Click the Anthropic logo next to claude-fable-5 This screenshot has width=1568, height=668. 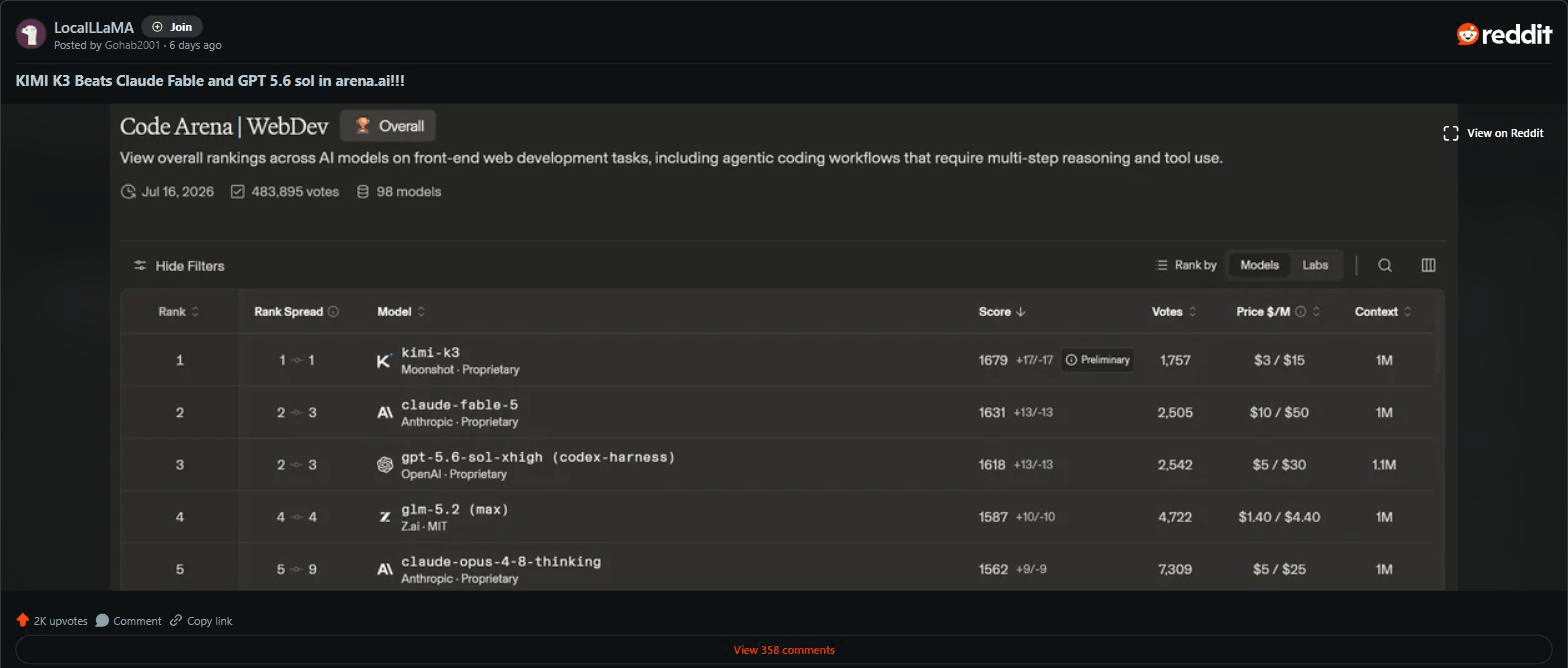click(384, 413)
